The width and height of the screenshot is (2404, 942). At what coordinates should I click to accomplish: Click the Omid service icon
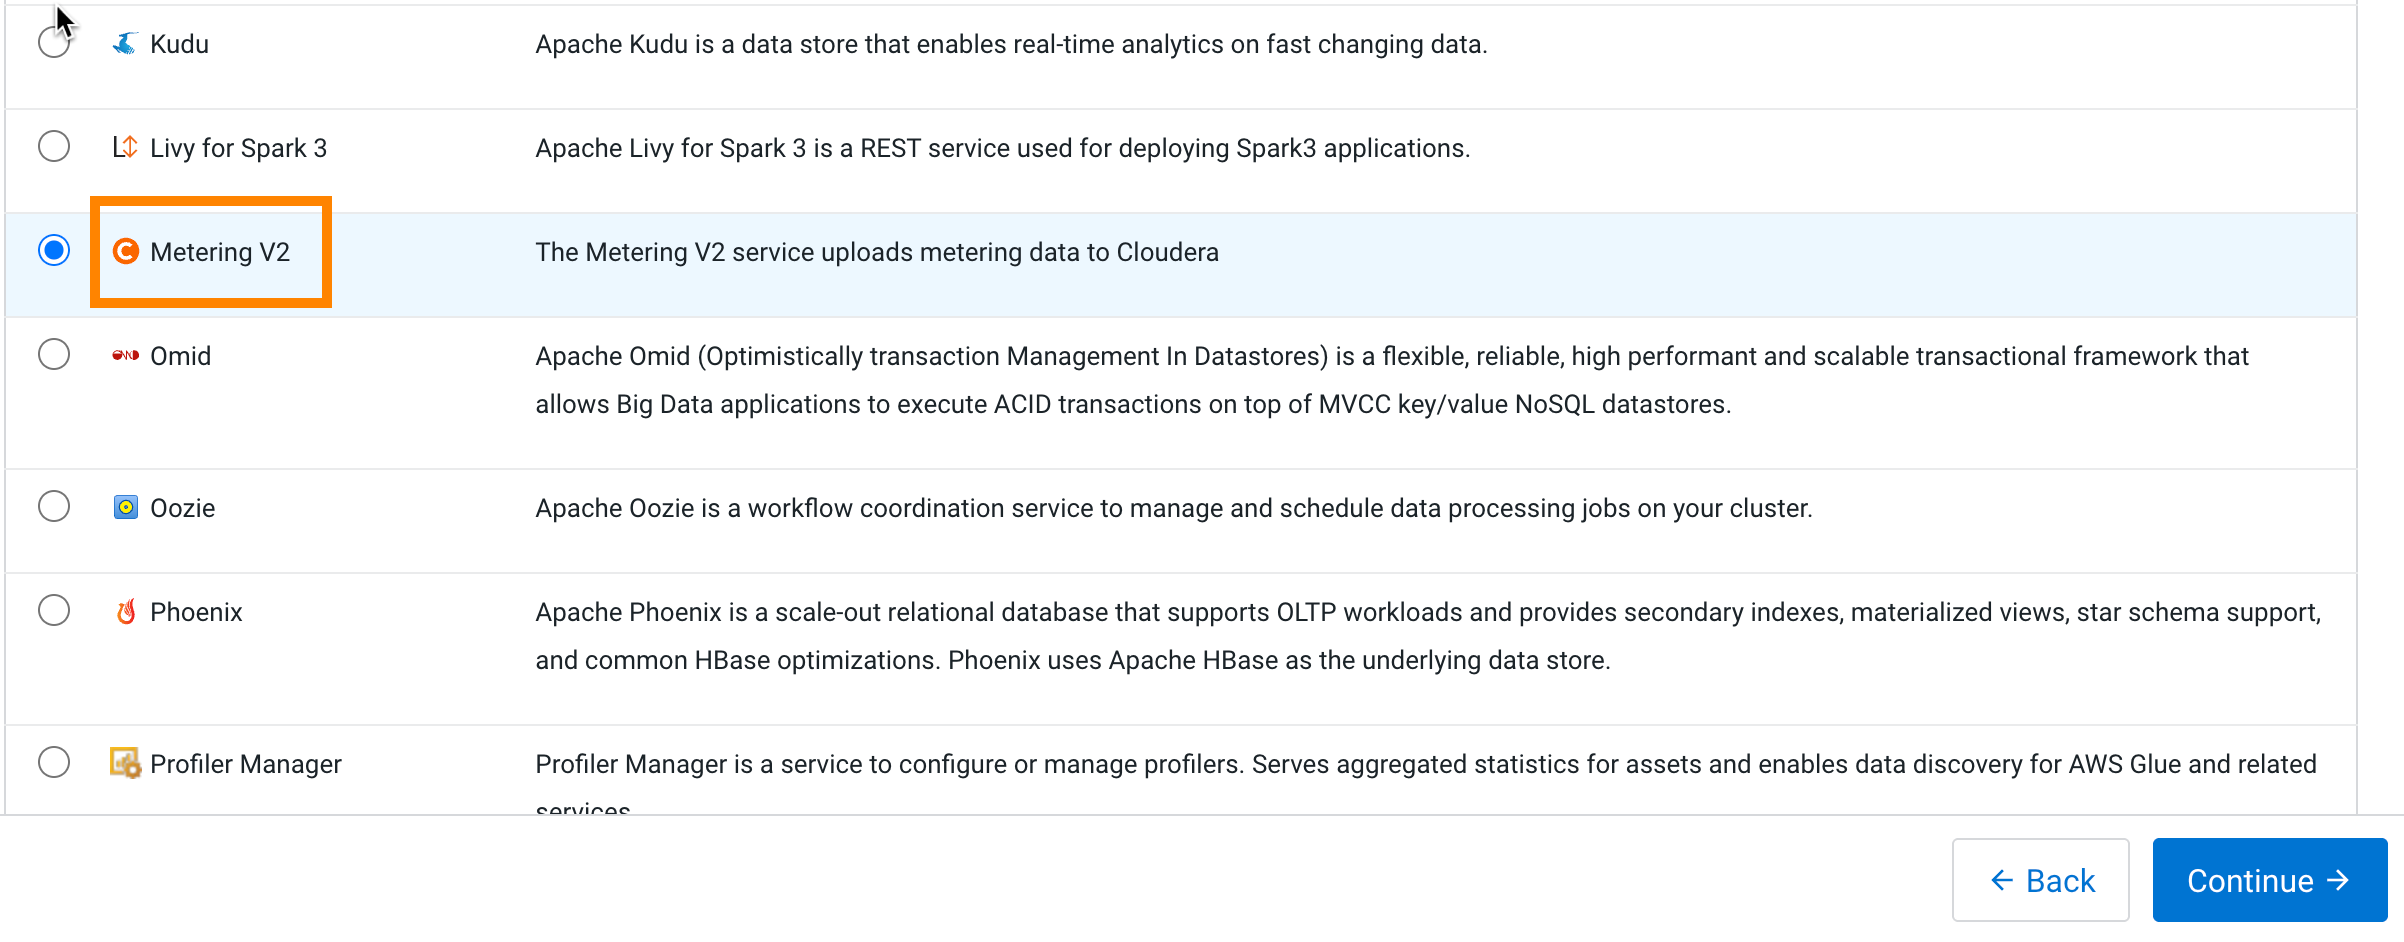pos(125,356)
